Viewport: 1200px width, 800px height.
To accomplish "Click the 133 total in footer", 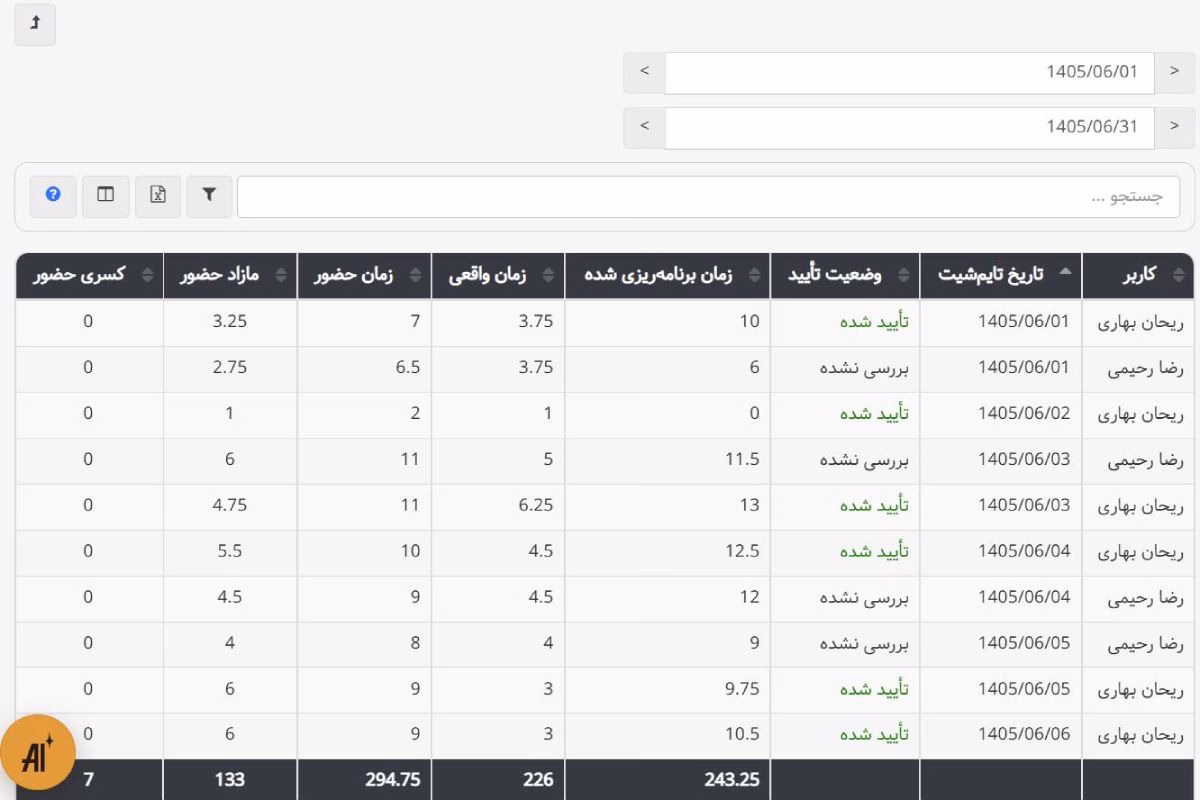I will tap(230, 779).
